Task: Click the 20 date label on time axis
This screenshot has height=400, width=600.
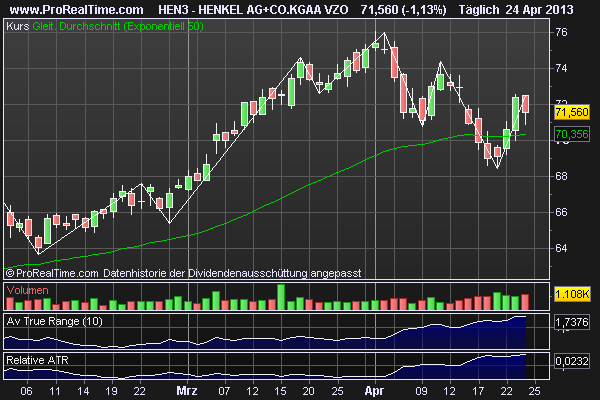Action: [308, 391]
